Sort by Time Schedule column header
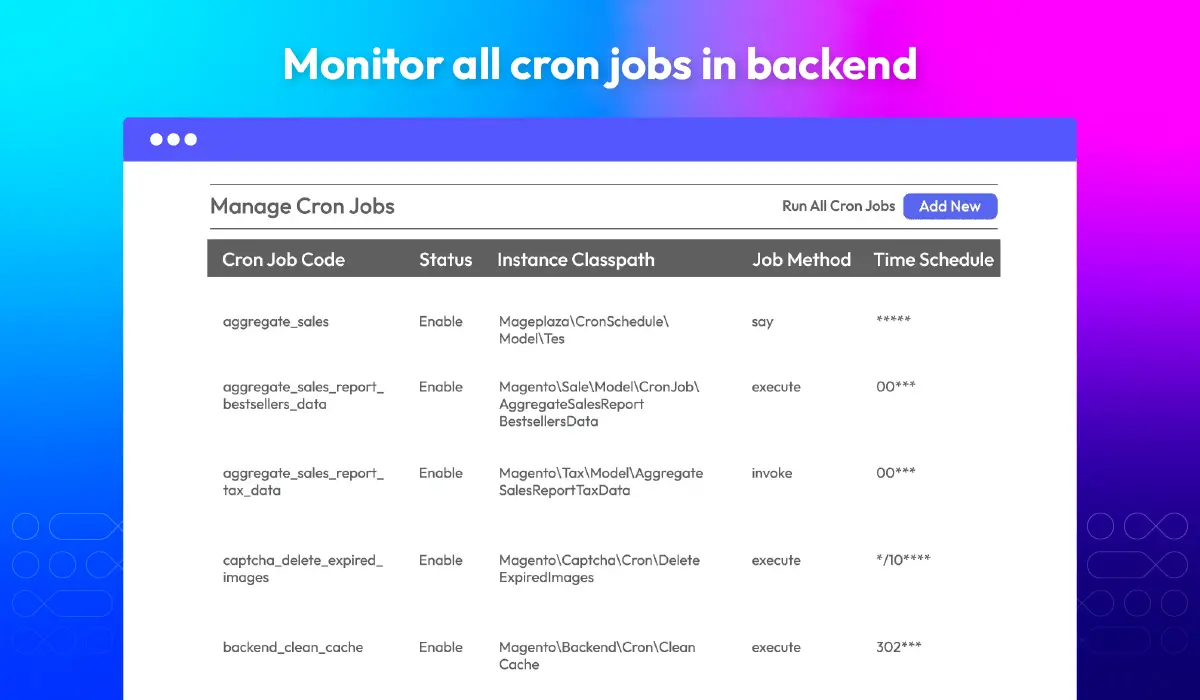 click(x=933, y=260)
